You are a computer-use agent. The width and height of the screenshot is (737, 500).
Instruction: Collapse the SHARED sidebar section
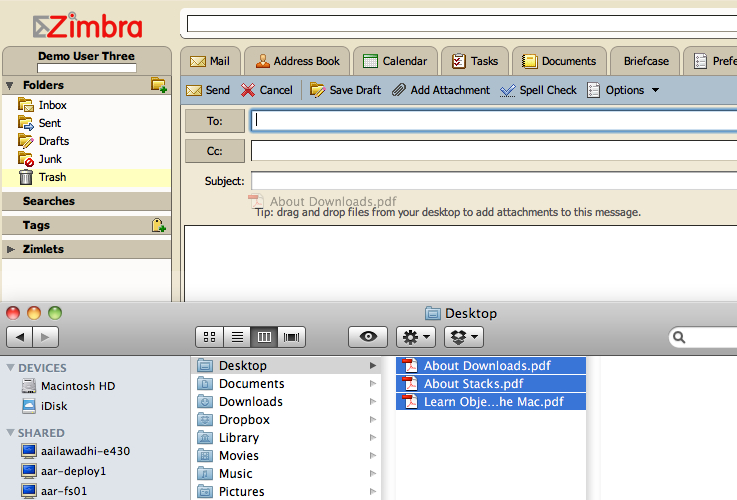(10, 432)
